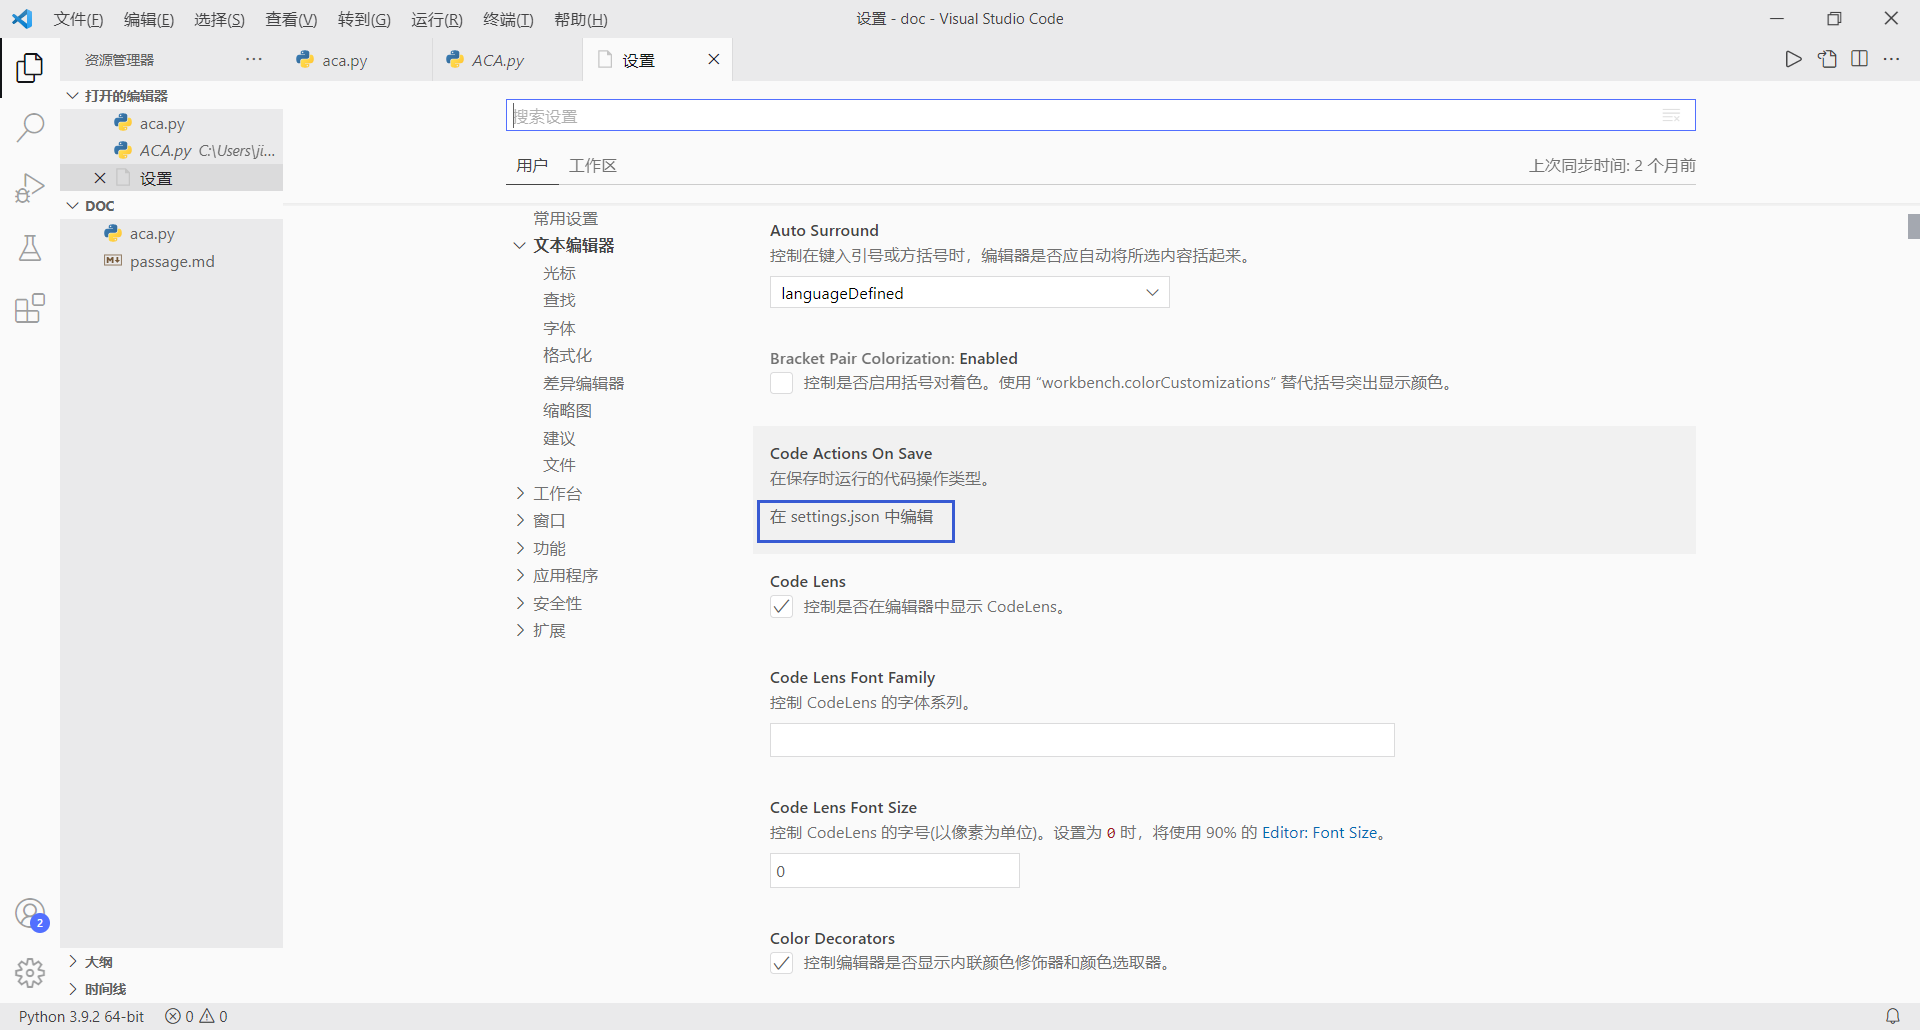Expand the 功能 settings section
The height and width of the screenshot is (1030, 1920).
point(520,548)
